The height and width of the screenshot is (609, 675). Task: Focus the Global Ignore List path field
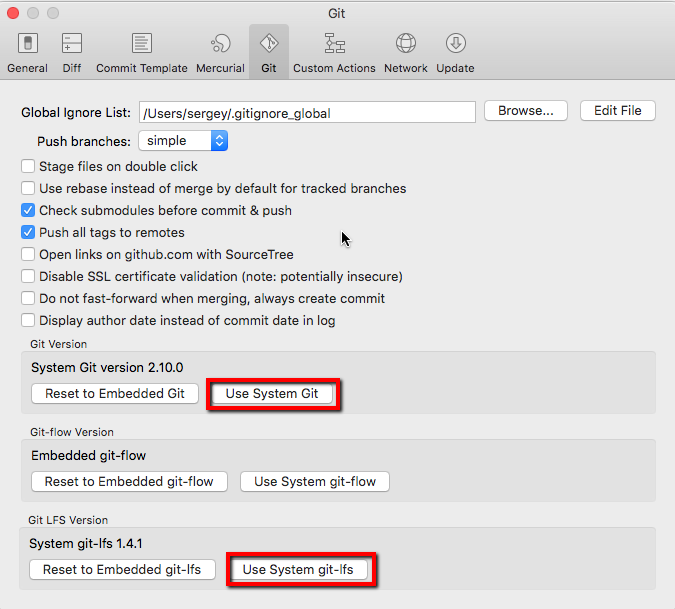[x=307, y=112]
